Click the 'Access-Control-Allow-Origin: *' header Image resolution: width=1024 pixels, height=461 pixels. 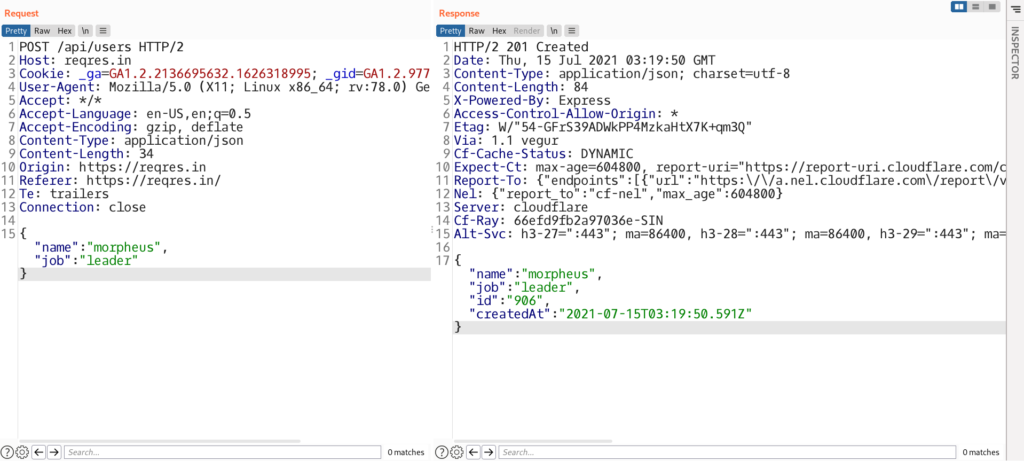(x=566, y=114)
